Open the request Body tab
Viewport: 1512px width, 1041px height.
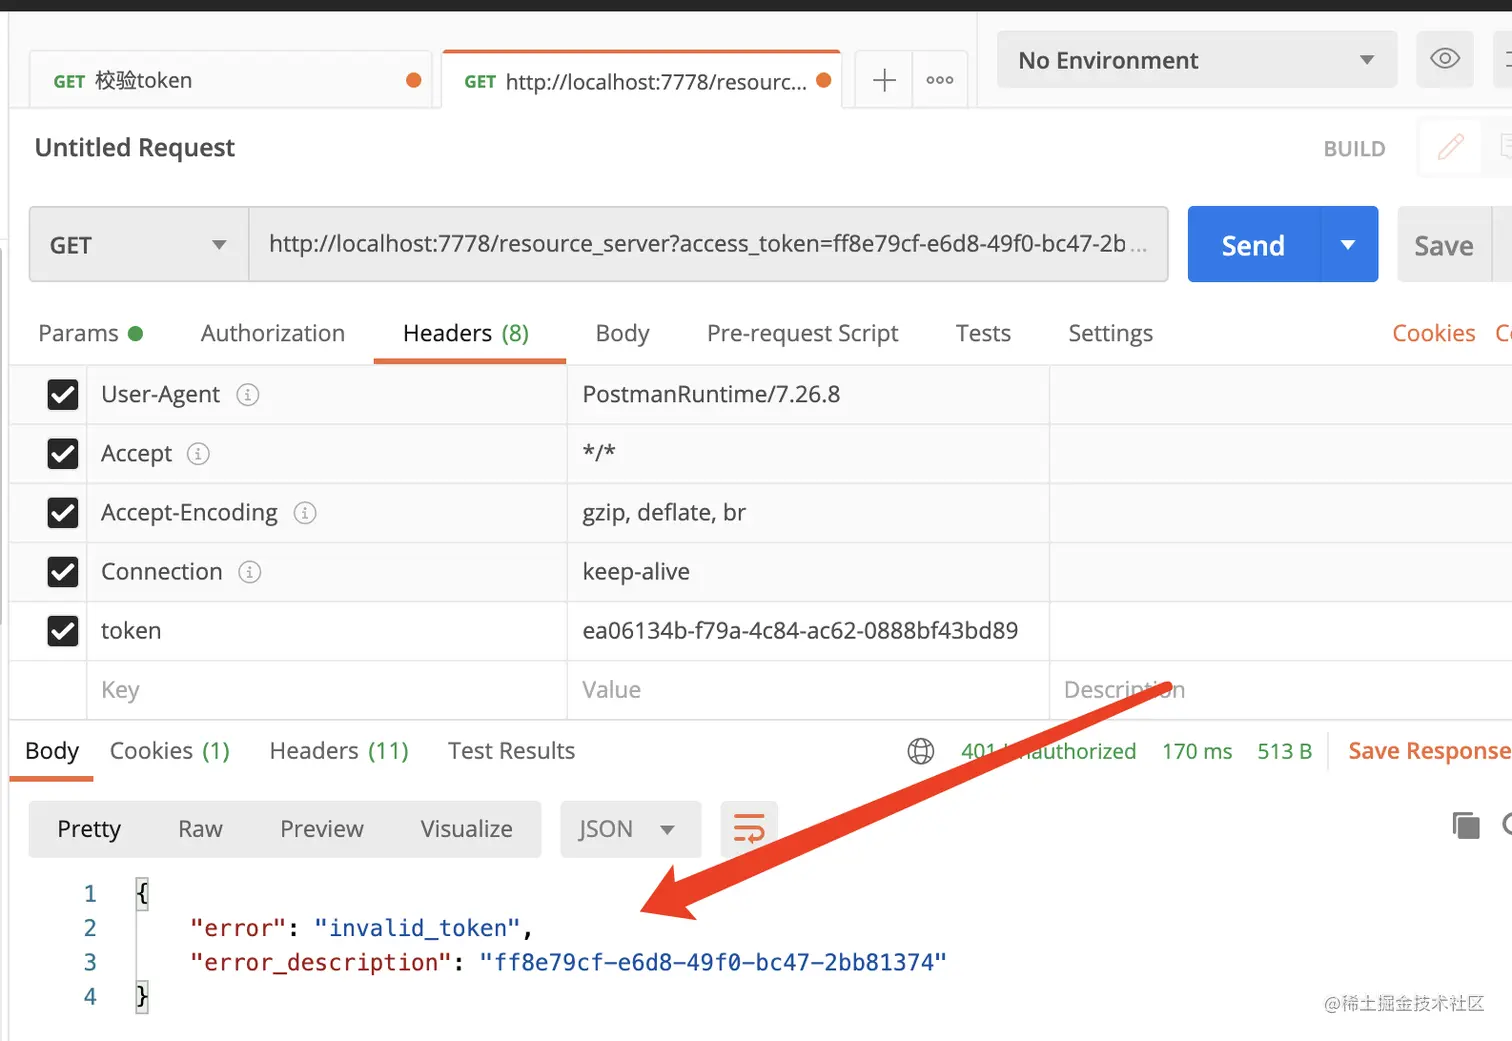tap(622, 333)
